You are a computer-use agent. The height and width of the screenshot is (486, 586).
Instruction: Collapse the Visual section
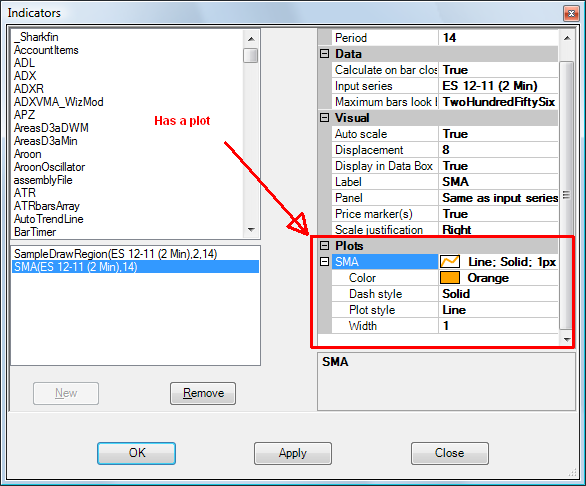coord(324,118)
